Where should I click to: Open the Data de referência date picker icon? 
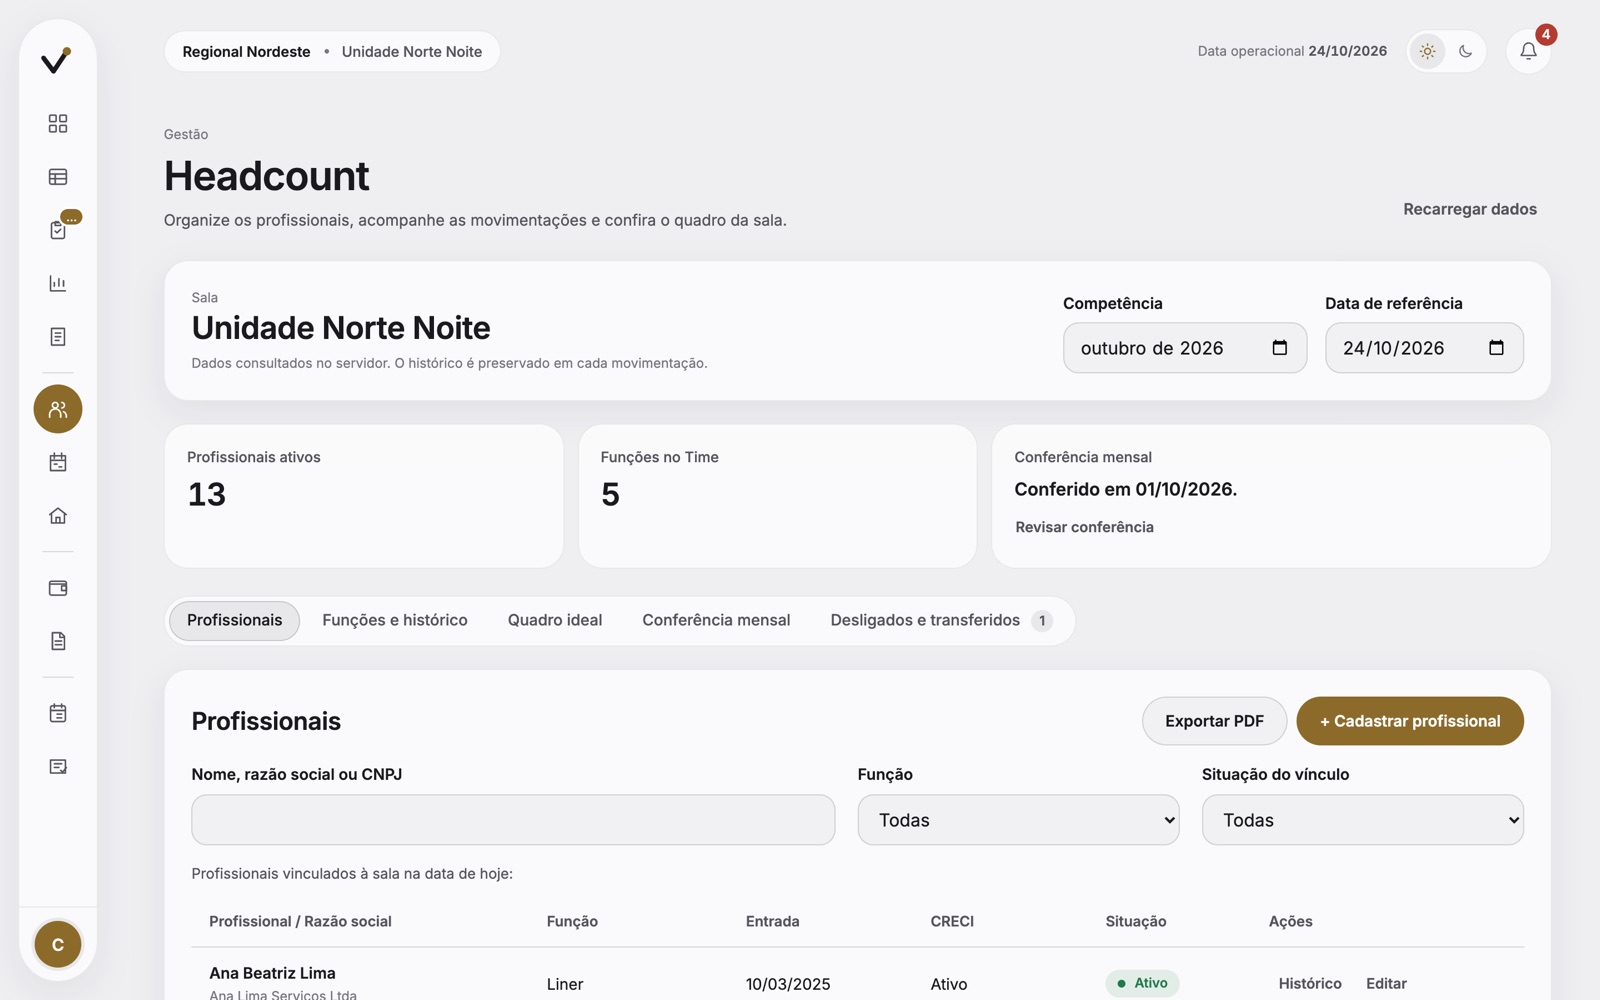click(1496, 348)
